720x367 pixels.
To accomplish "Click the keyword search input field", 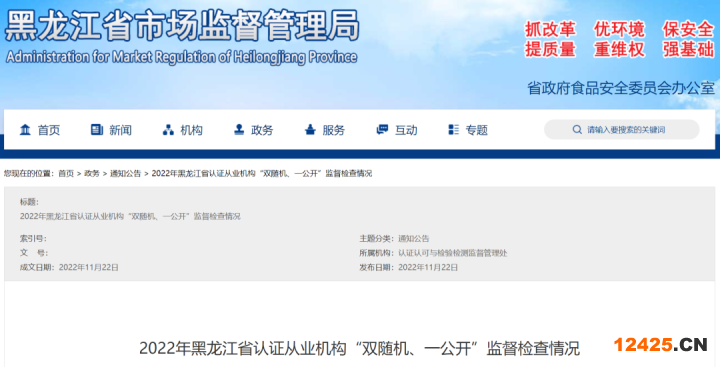I will click(x=622, y=130).
